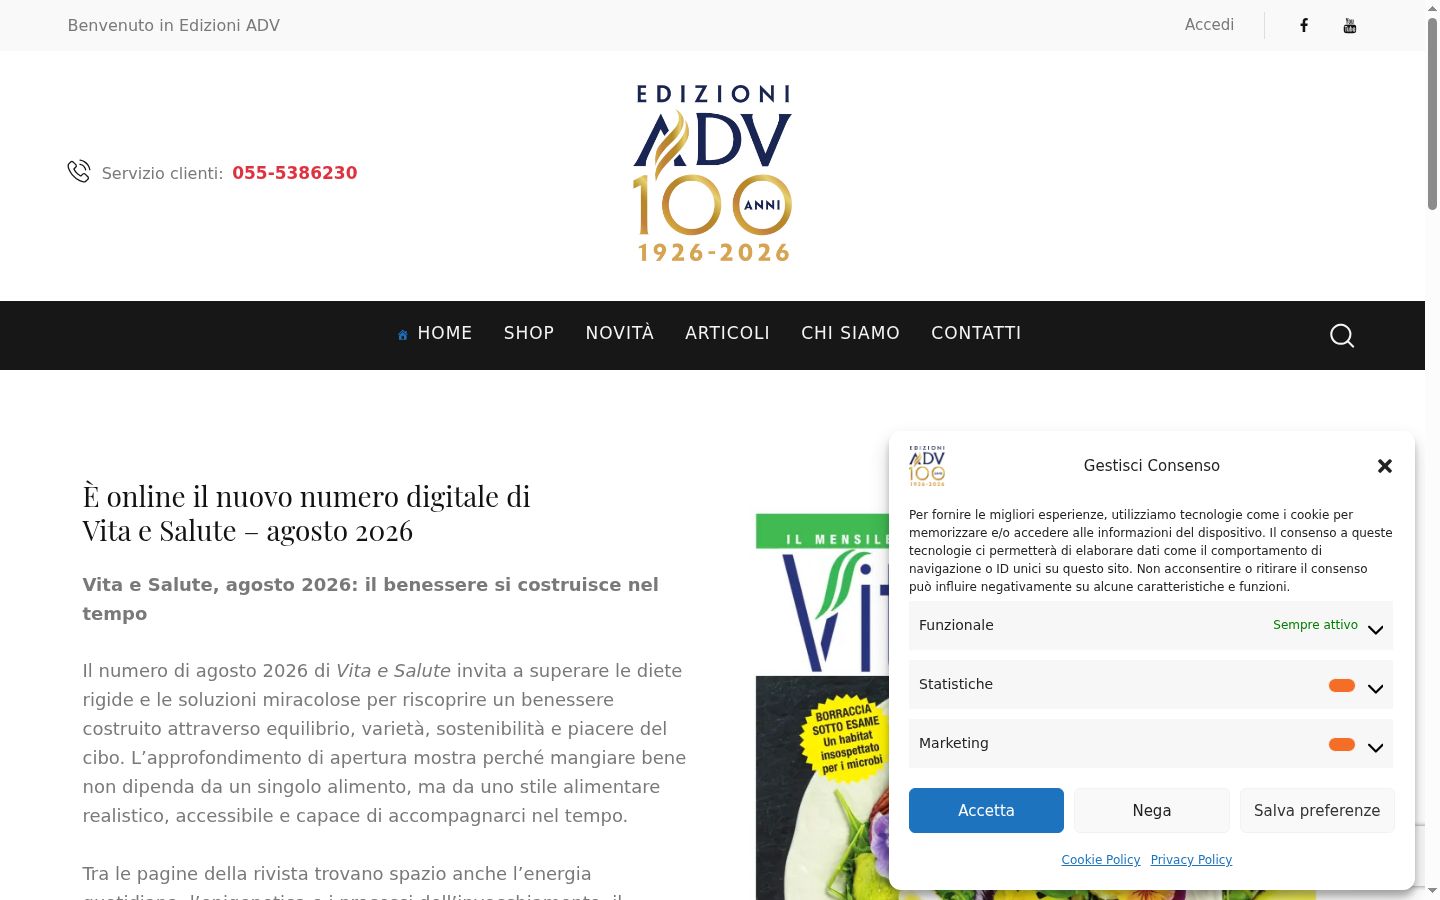Open the NOVITÀ menu item
The image size is (1440, 900).
coord(620,333)
